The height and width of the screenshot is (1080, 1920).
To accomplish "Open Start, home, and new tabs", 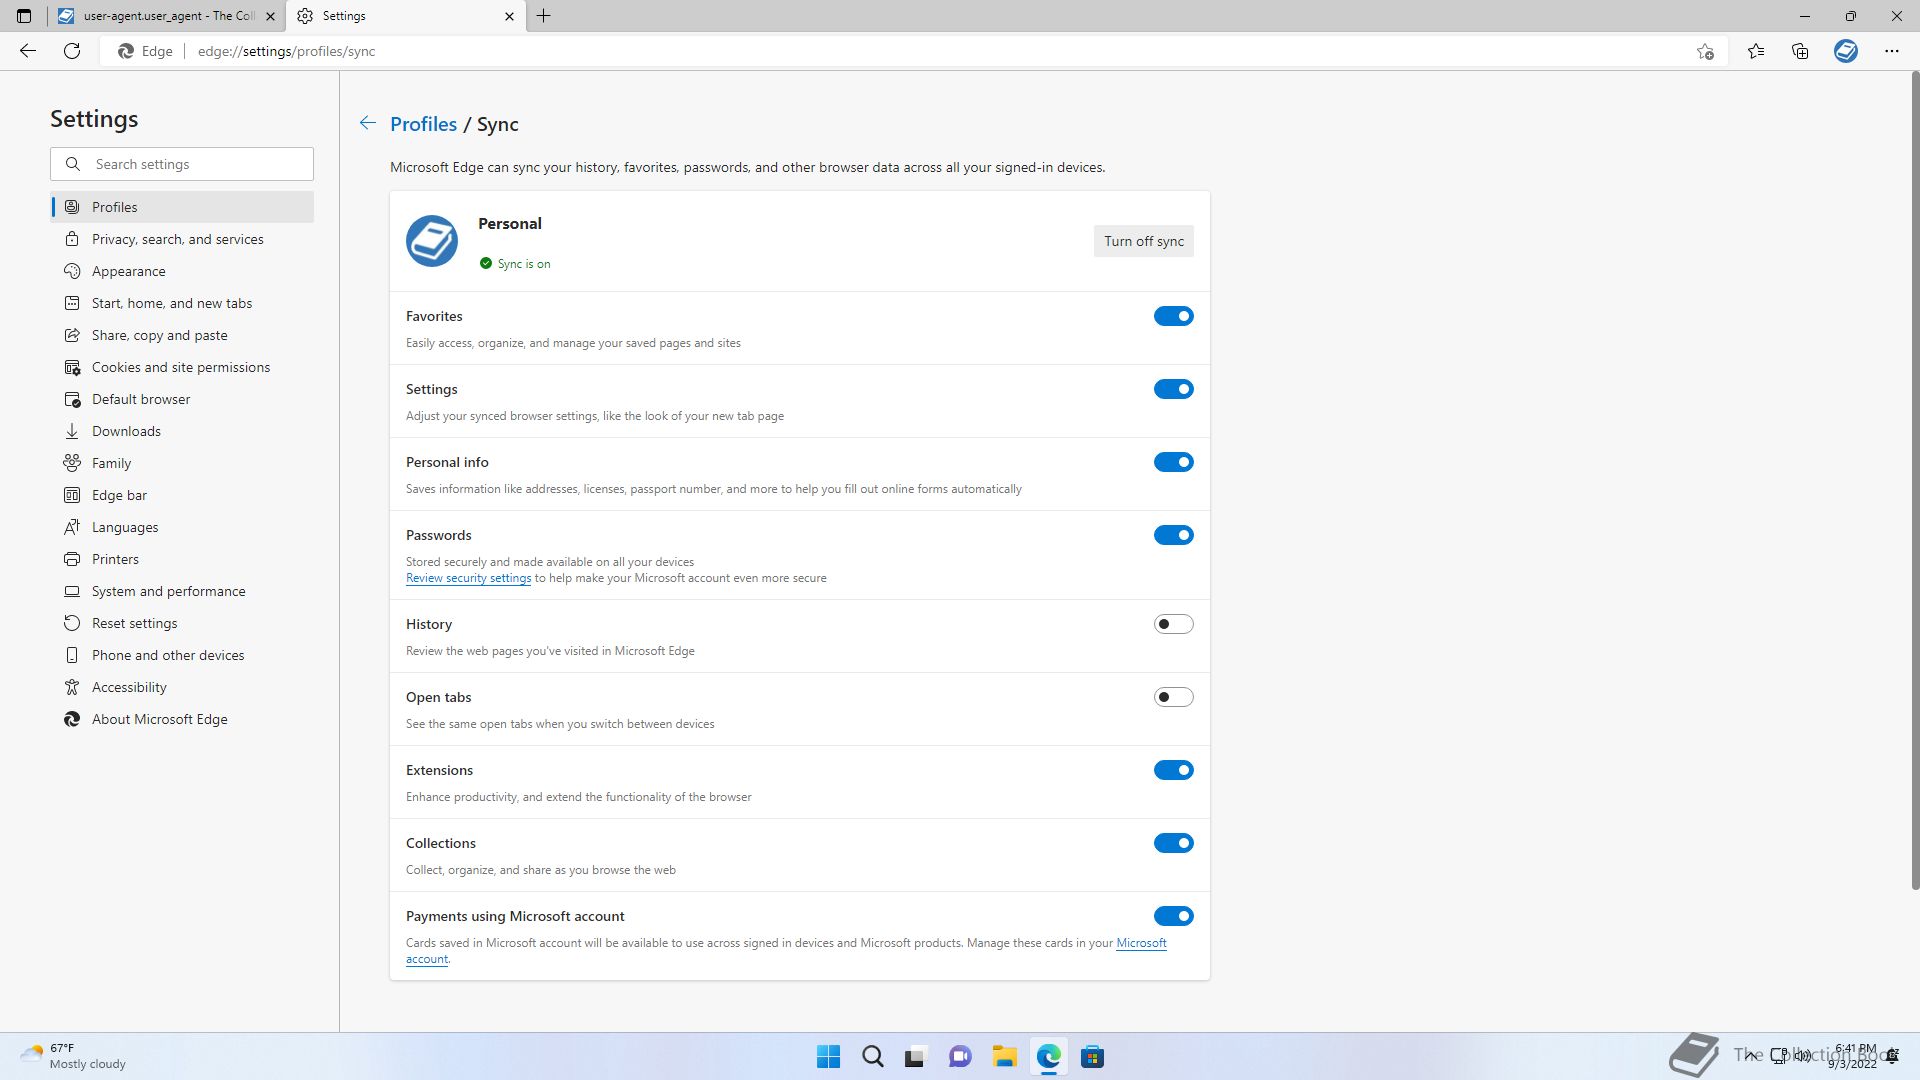I will coord(182,303).
